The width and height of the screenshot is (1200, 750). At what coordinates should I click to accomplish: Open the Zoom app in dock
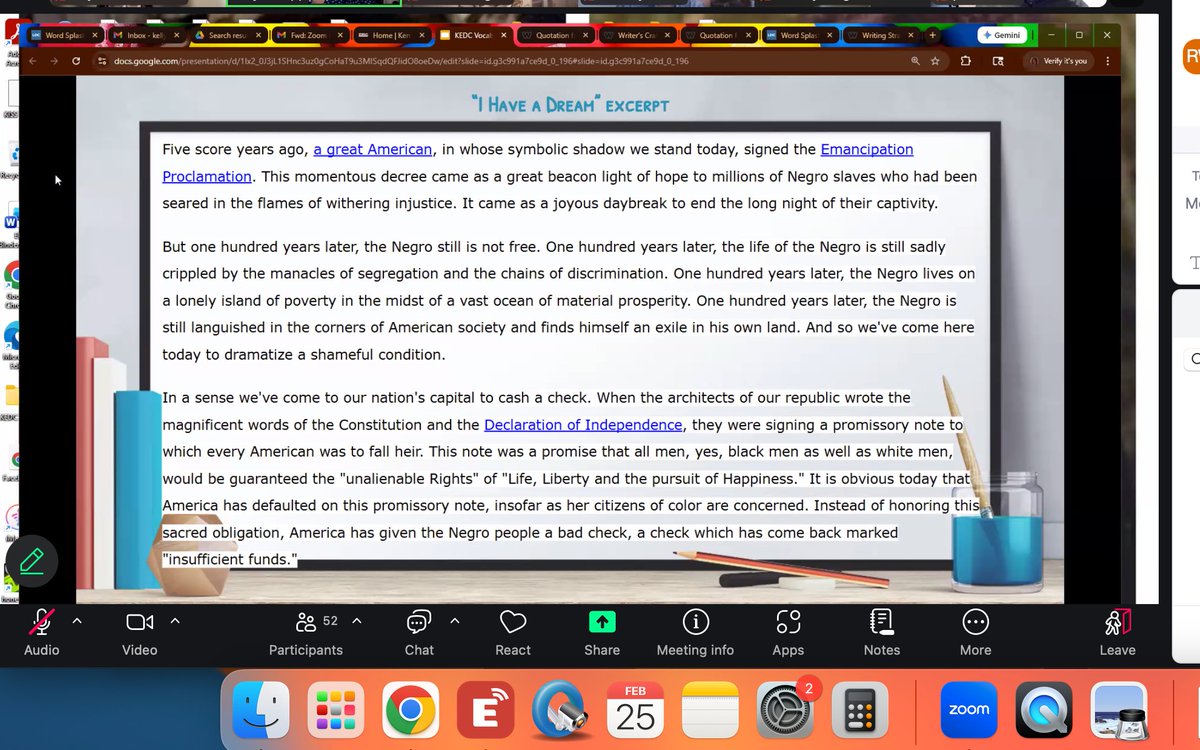969,709
